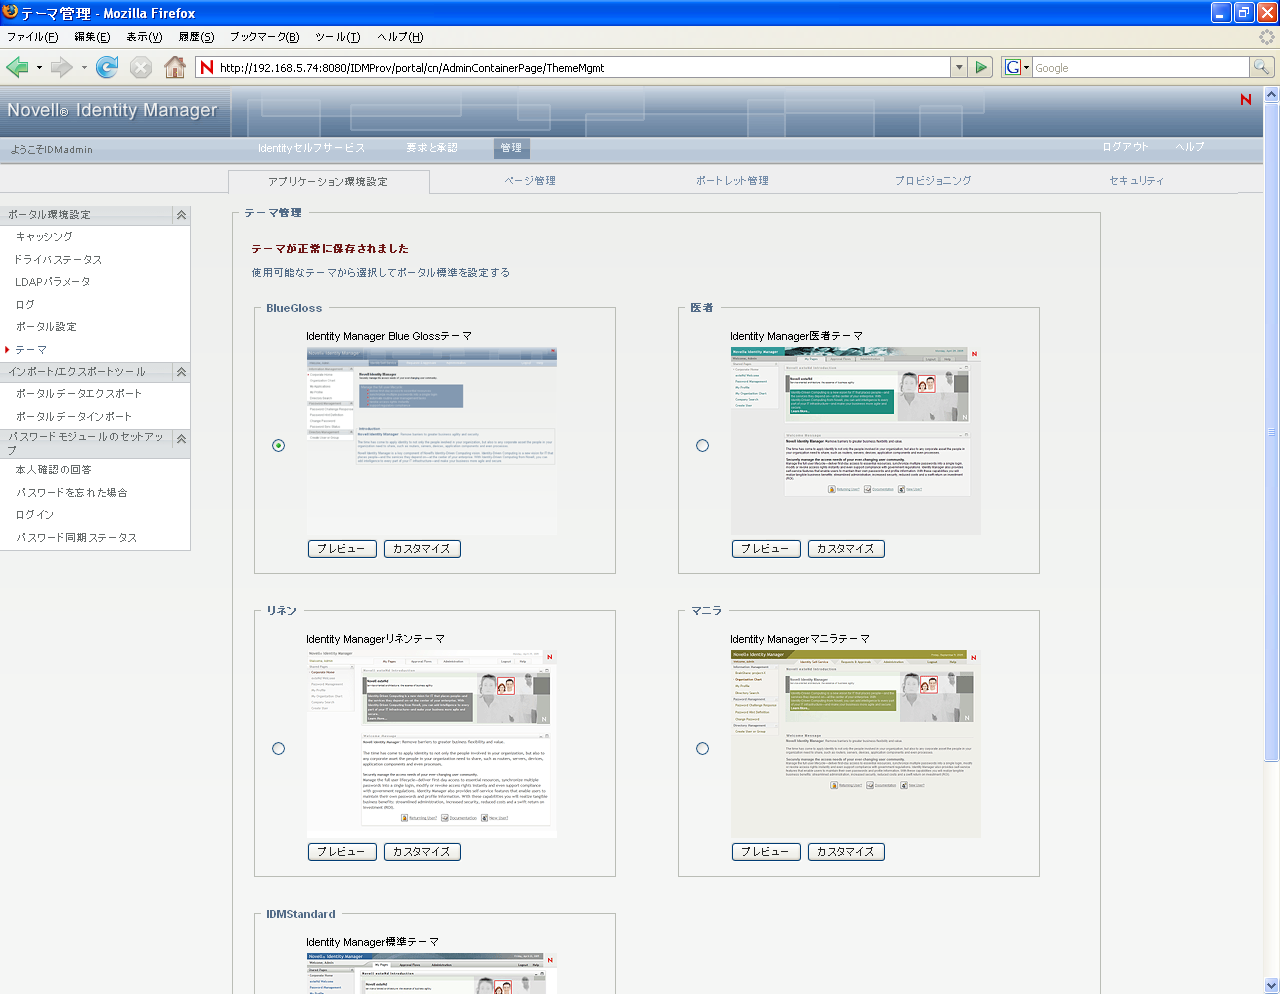Click the 医者 theme preview thumbnail
The width and height of the screenshot is (1280, 994).
(x=855, y=440)
